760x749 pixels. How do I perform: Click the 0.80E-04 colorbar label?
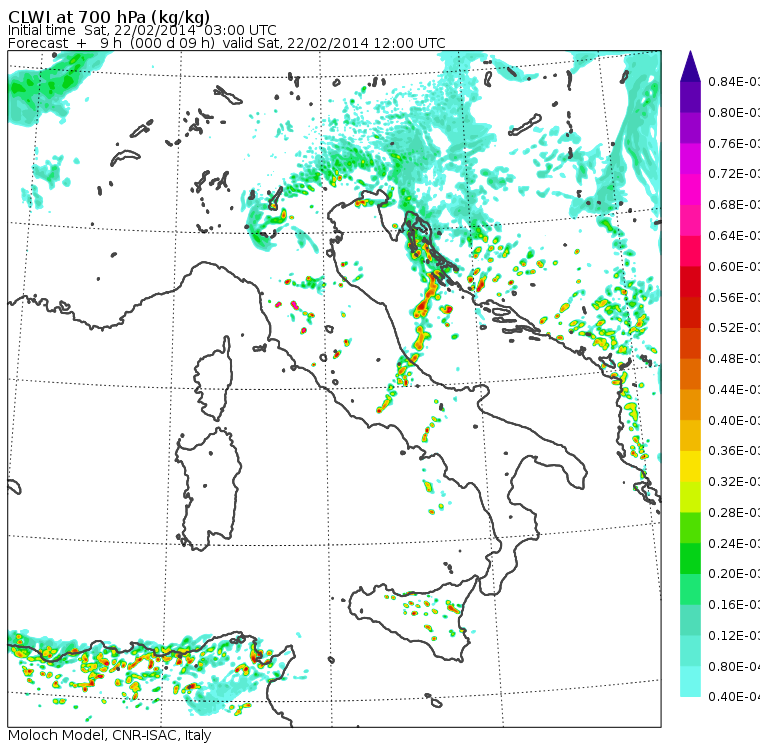(x=734, y=667)
